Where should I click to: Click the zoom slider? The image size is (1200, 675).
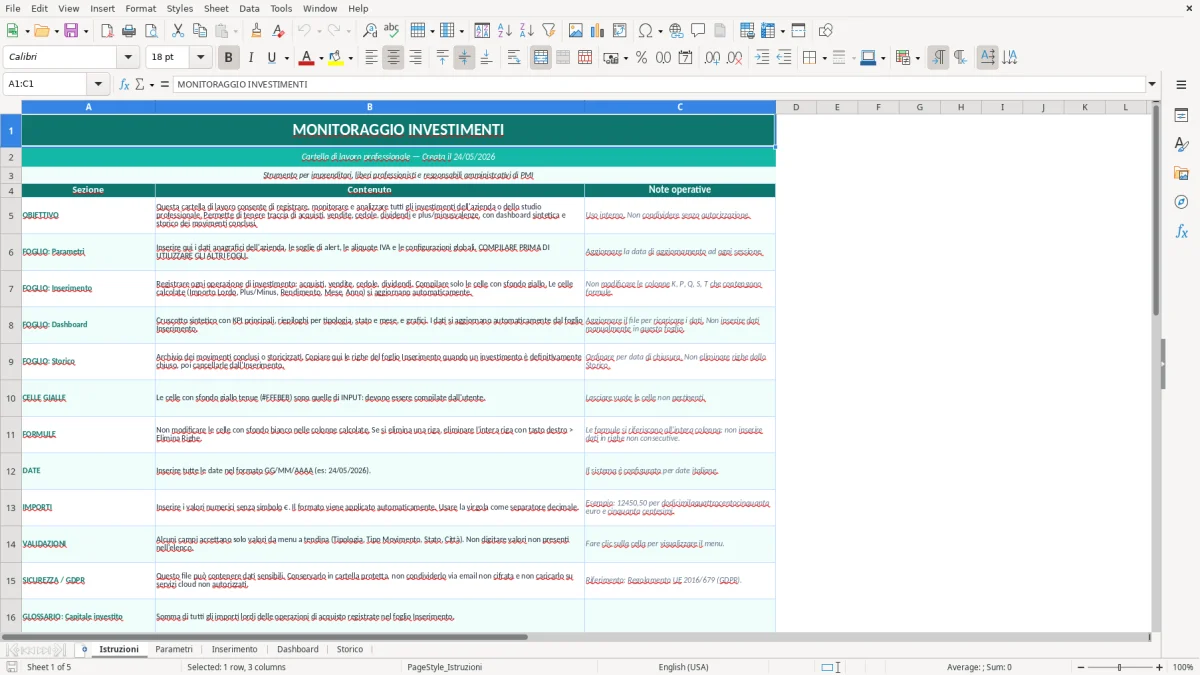(x=1119, y=667)
